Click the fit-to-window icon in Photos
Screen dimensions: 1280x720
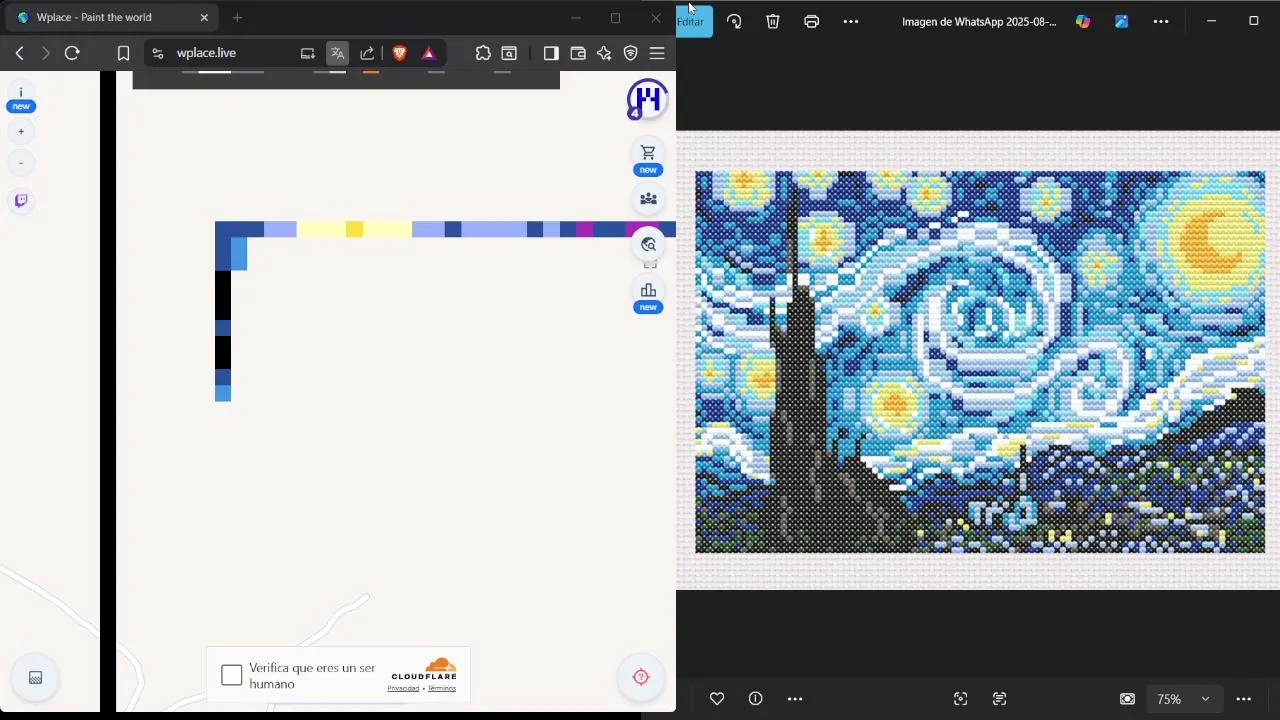point(1128,699)
